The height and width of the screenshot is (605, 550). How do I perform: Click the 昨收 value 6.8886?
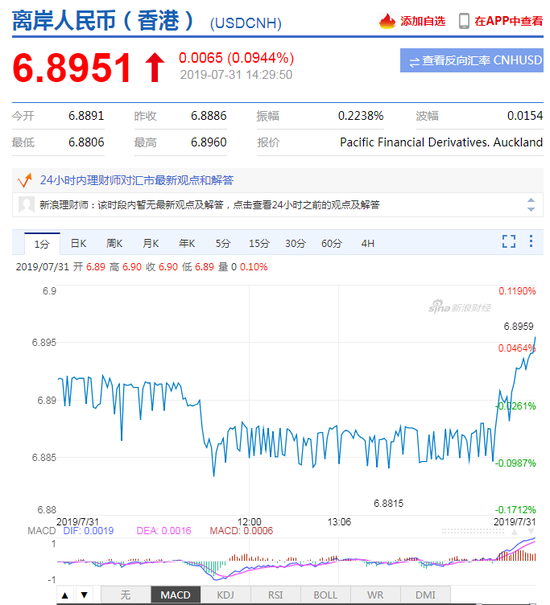[208, 116]
